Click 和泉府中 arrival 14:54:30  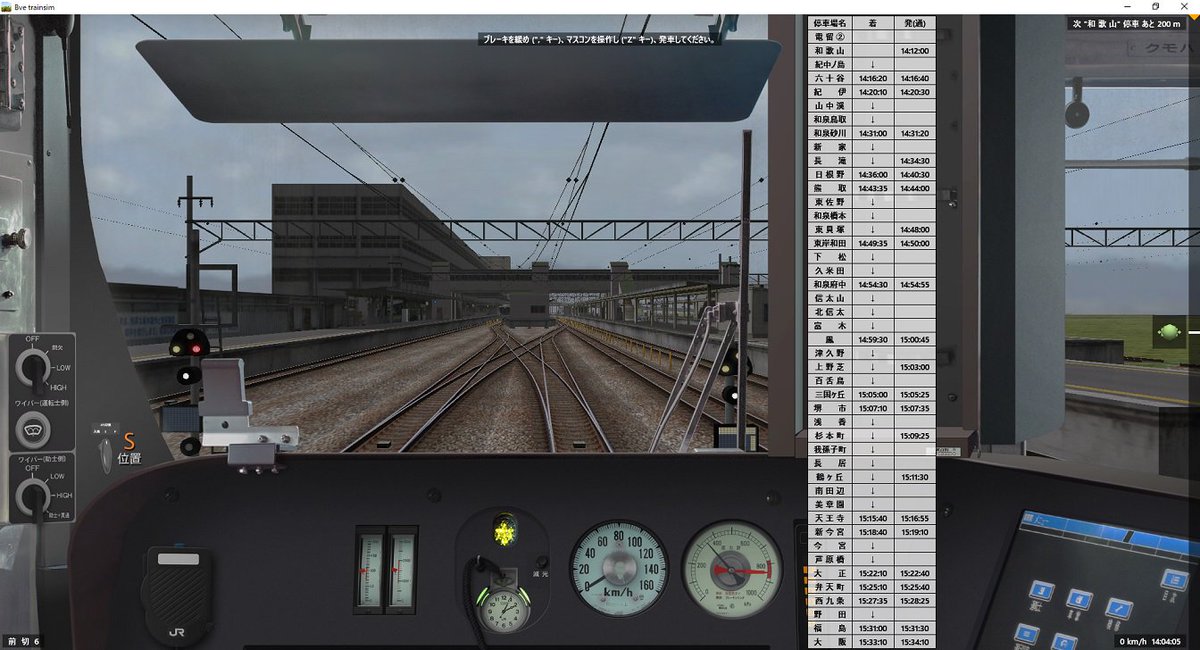coord(872,284)
